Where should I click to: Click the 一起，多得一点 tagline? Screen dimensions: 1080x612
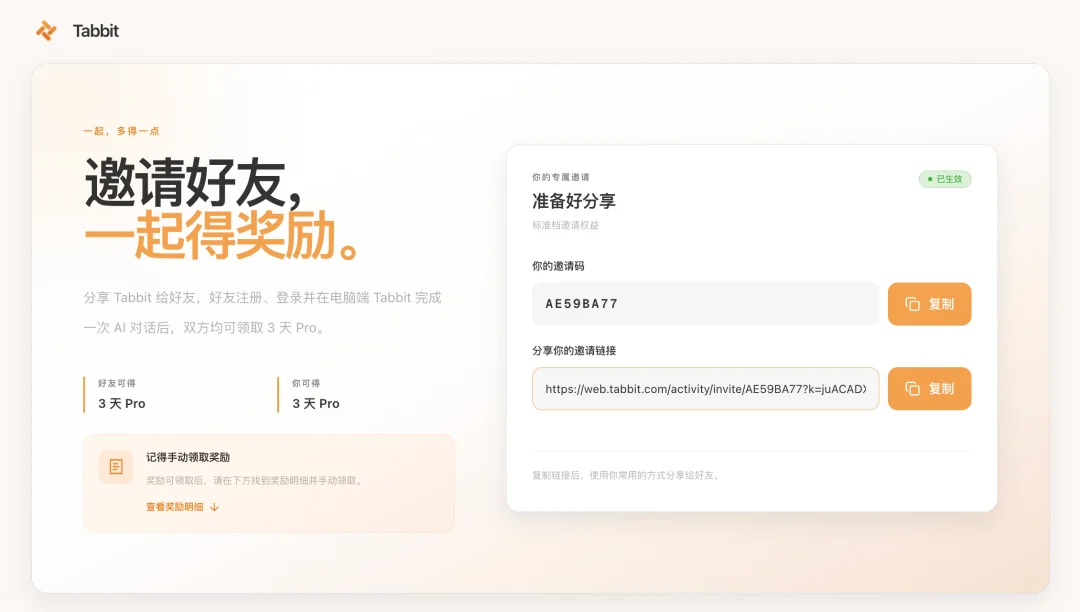(x=121, y=131)
